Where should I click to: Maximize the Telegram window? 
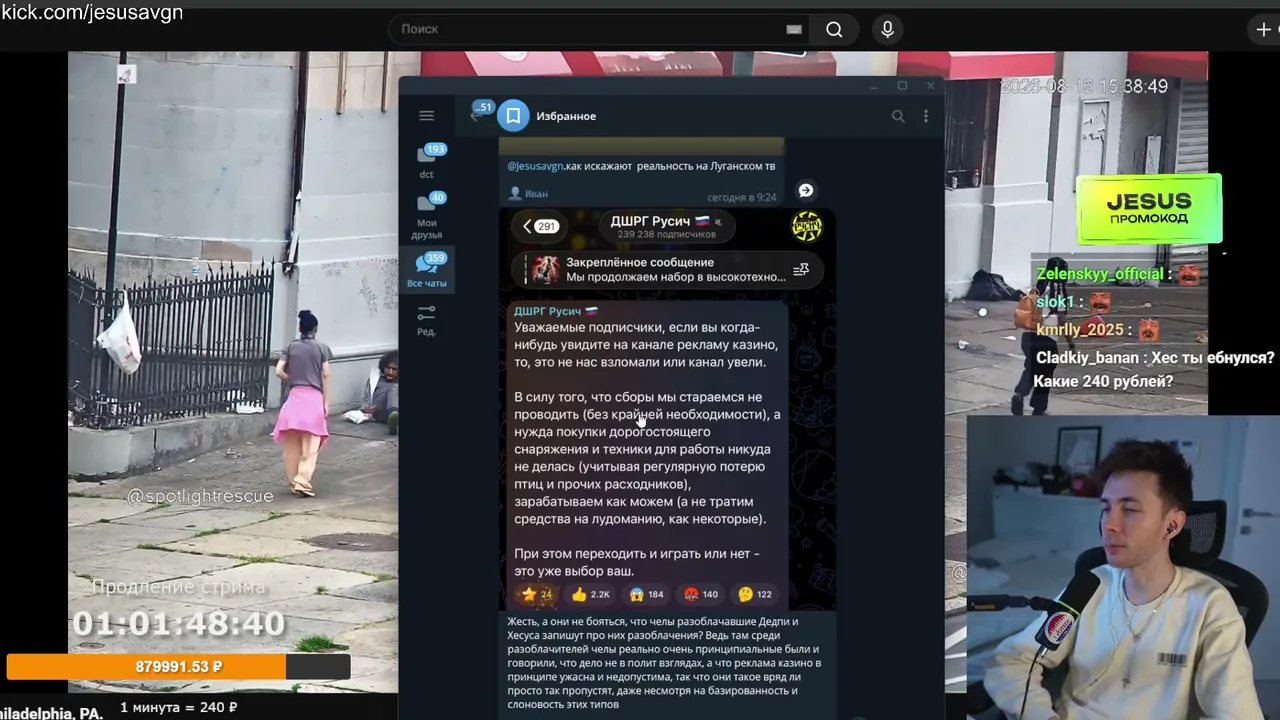(x=902, y=86)
